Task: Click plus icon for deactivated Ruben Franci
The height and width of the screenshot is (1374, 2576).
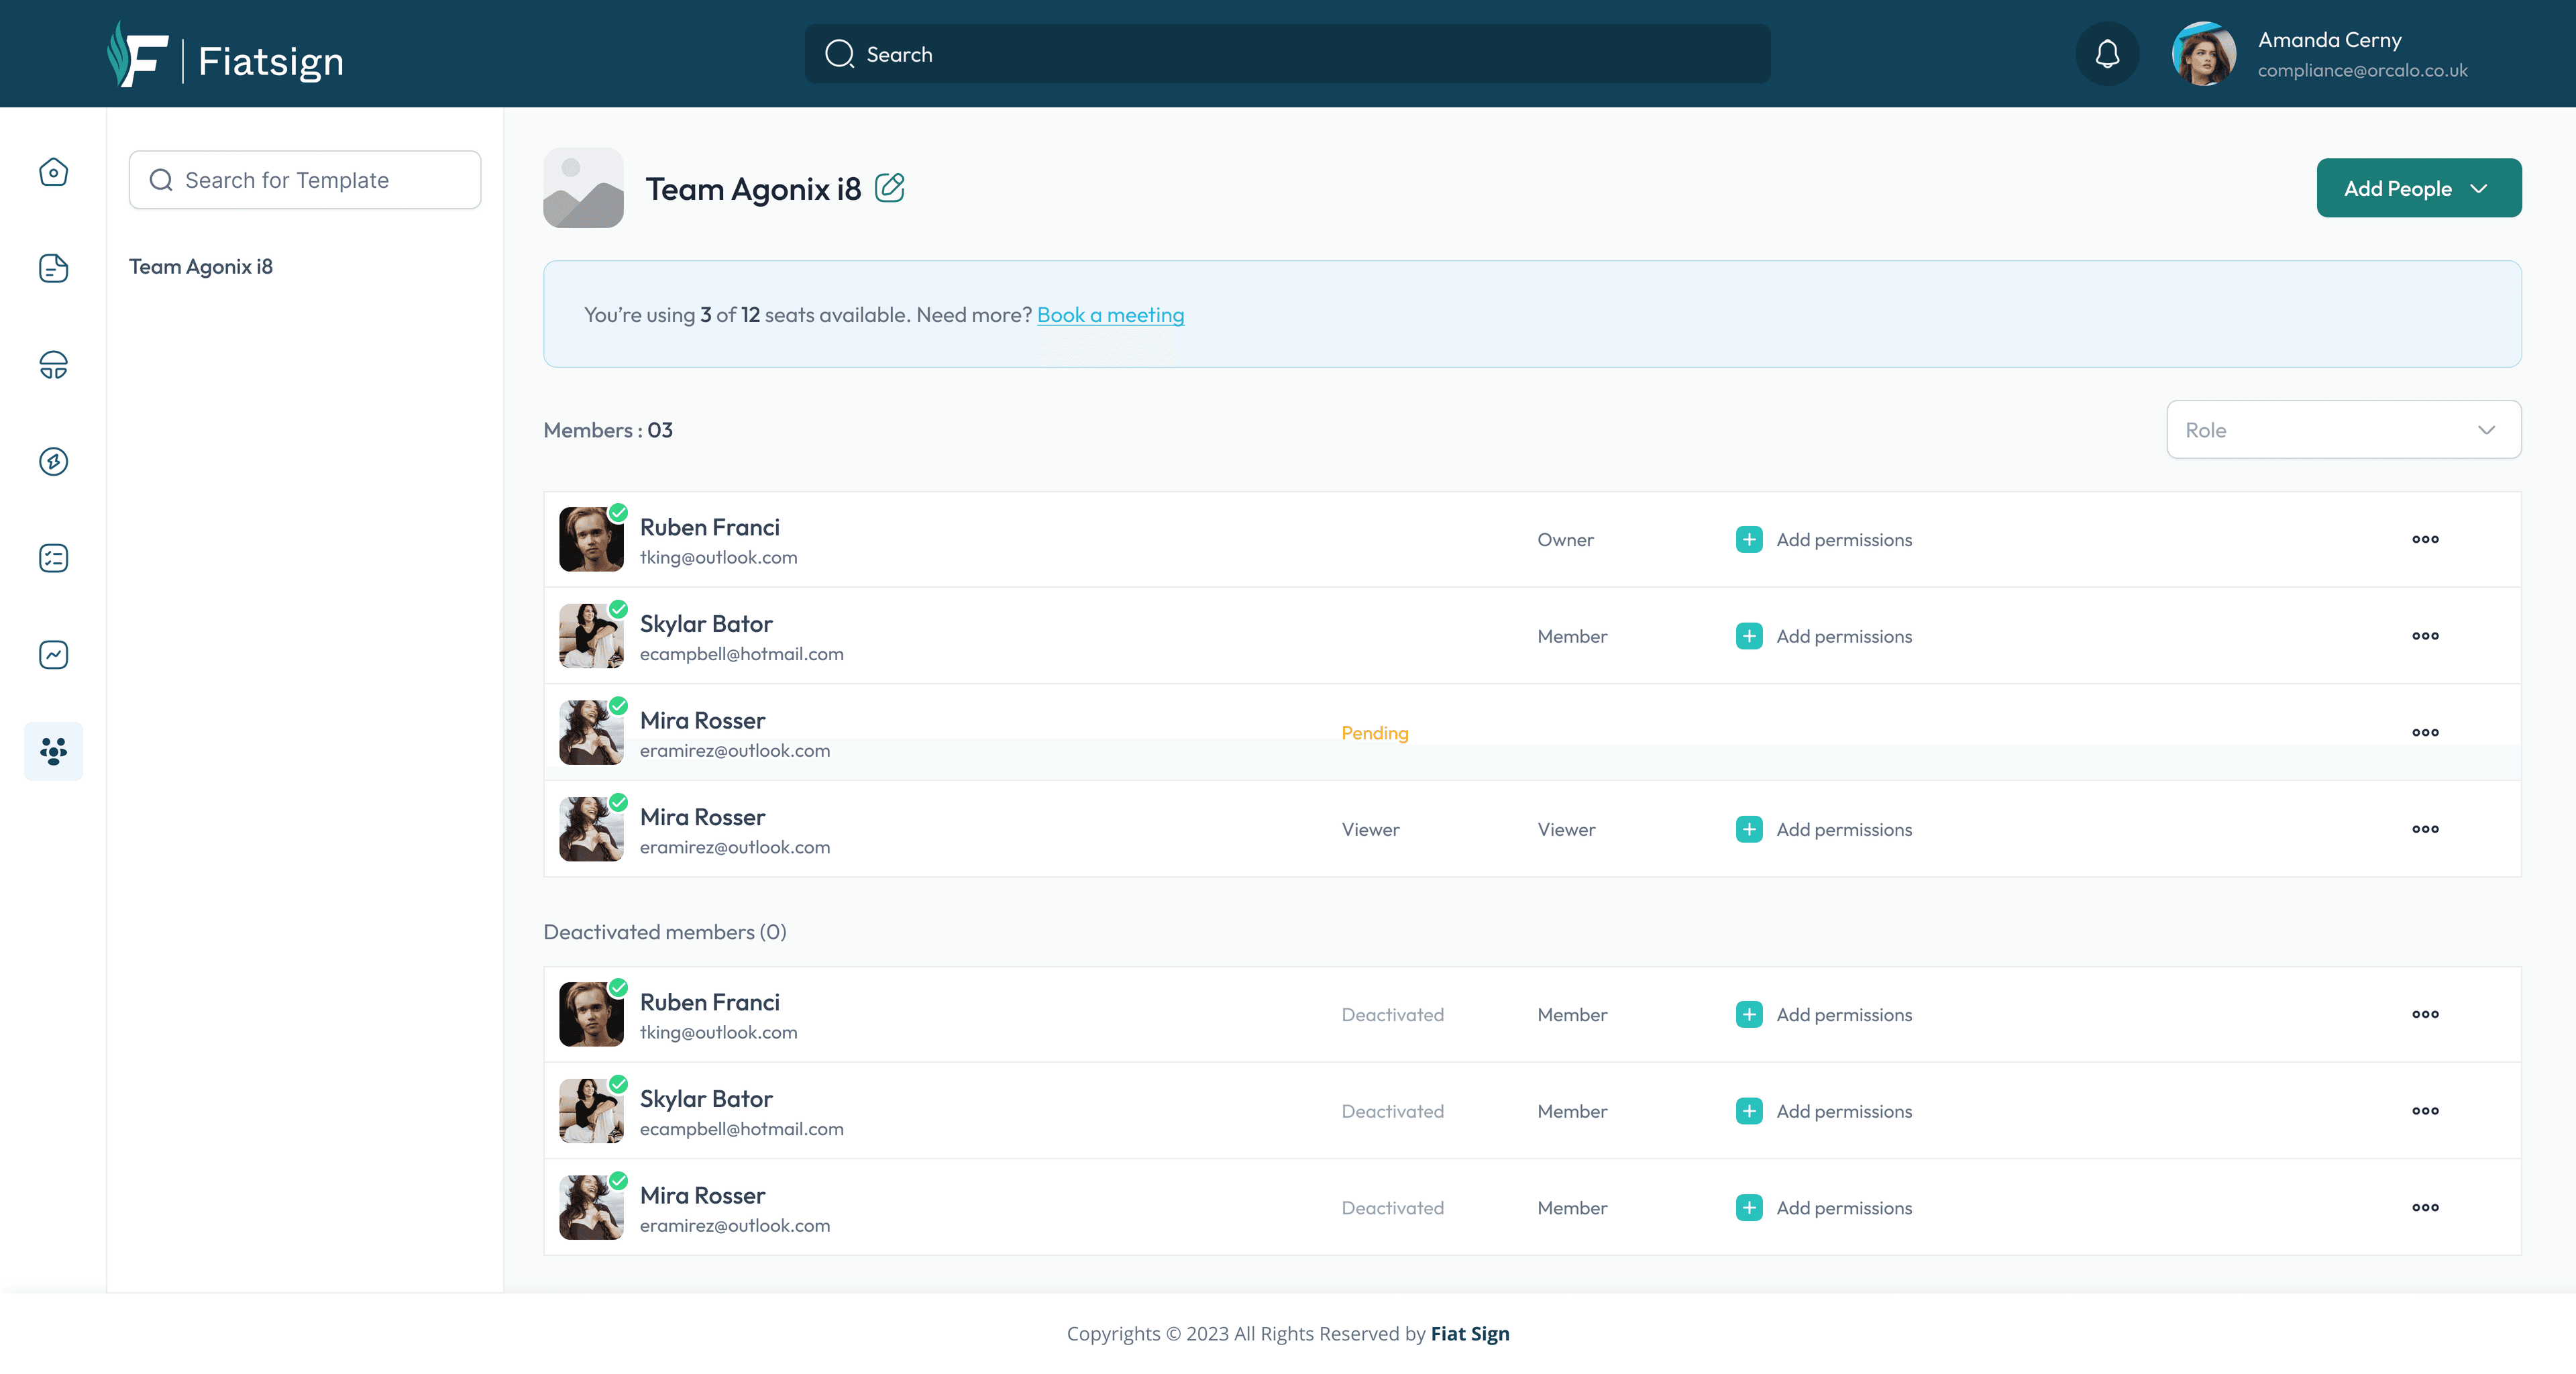Action: point(1749,1015)
